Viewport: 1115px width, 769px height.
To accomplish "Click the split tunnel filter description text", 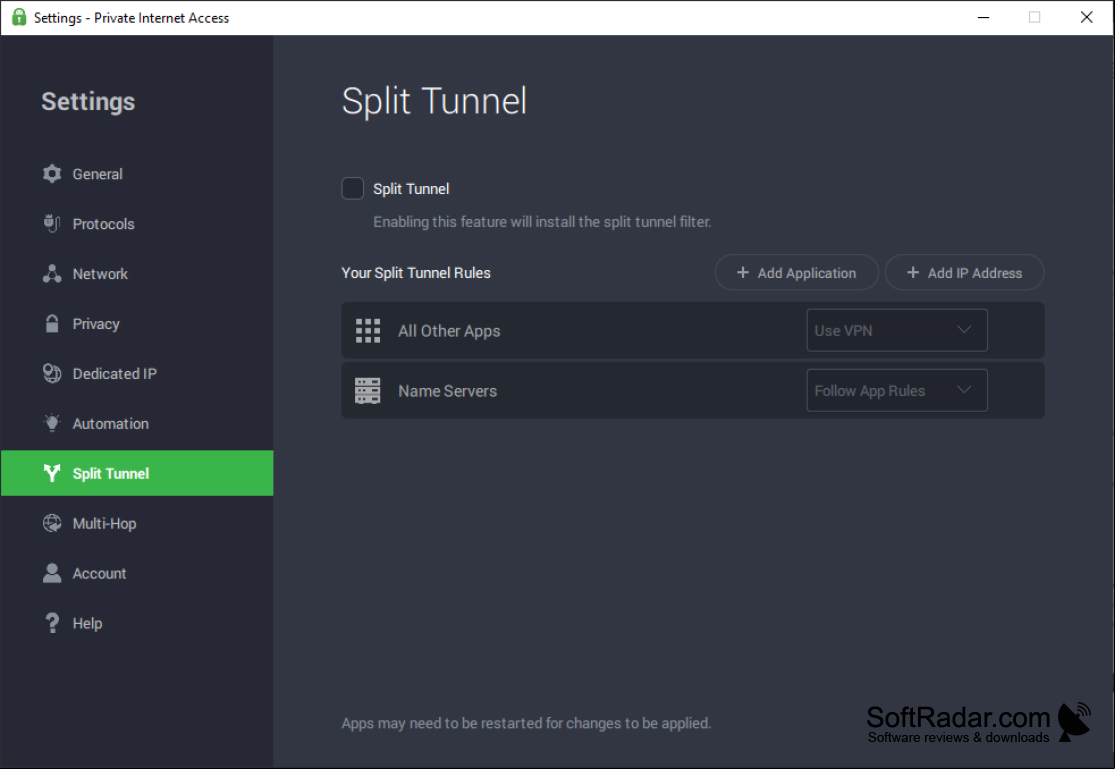I will pyautogui.click(x=542, y=222).
